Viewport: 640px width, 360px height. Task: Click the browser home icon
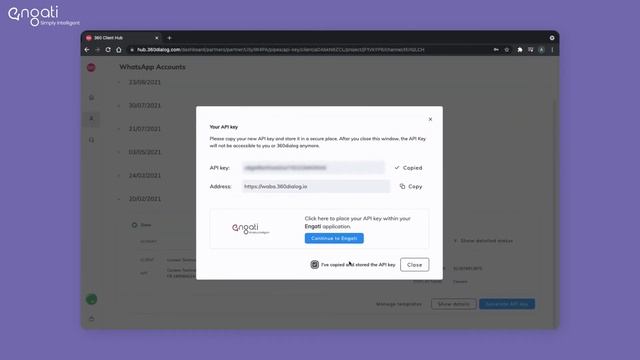tap(119, 50)
